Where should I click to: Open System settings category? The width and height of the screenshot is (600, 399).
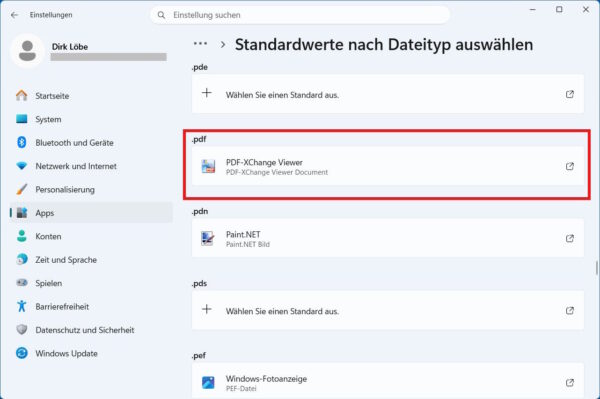click(91, 119)
